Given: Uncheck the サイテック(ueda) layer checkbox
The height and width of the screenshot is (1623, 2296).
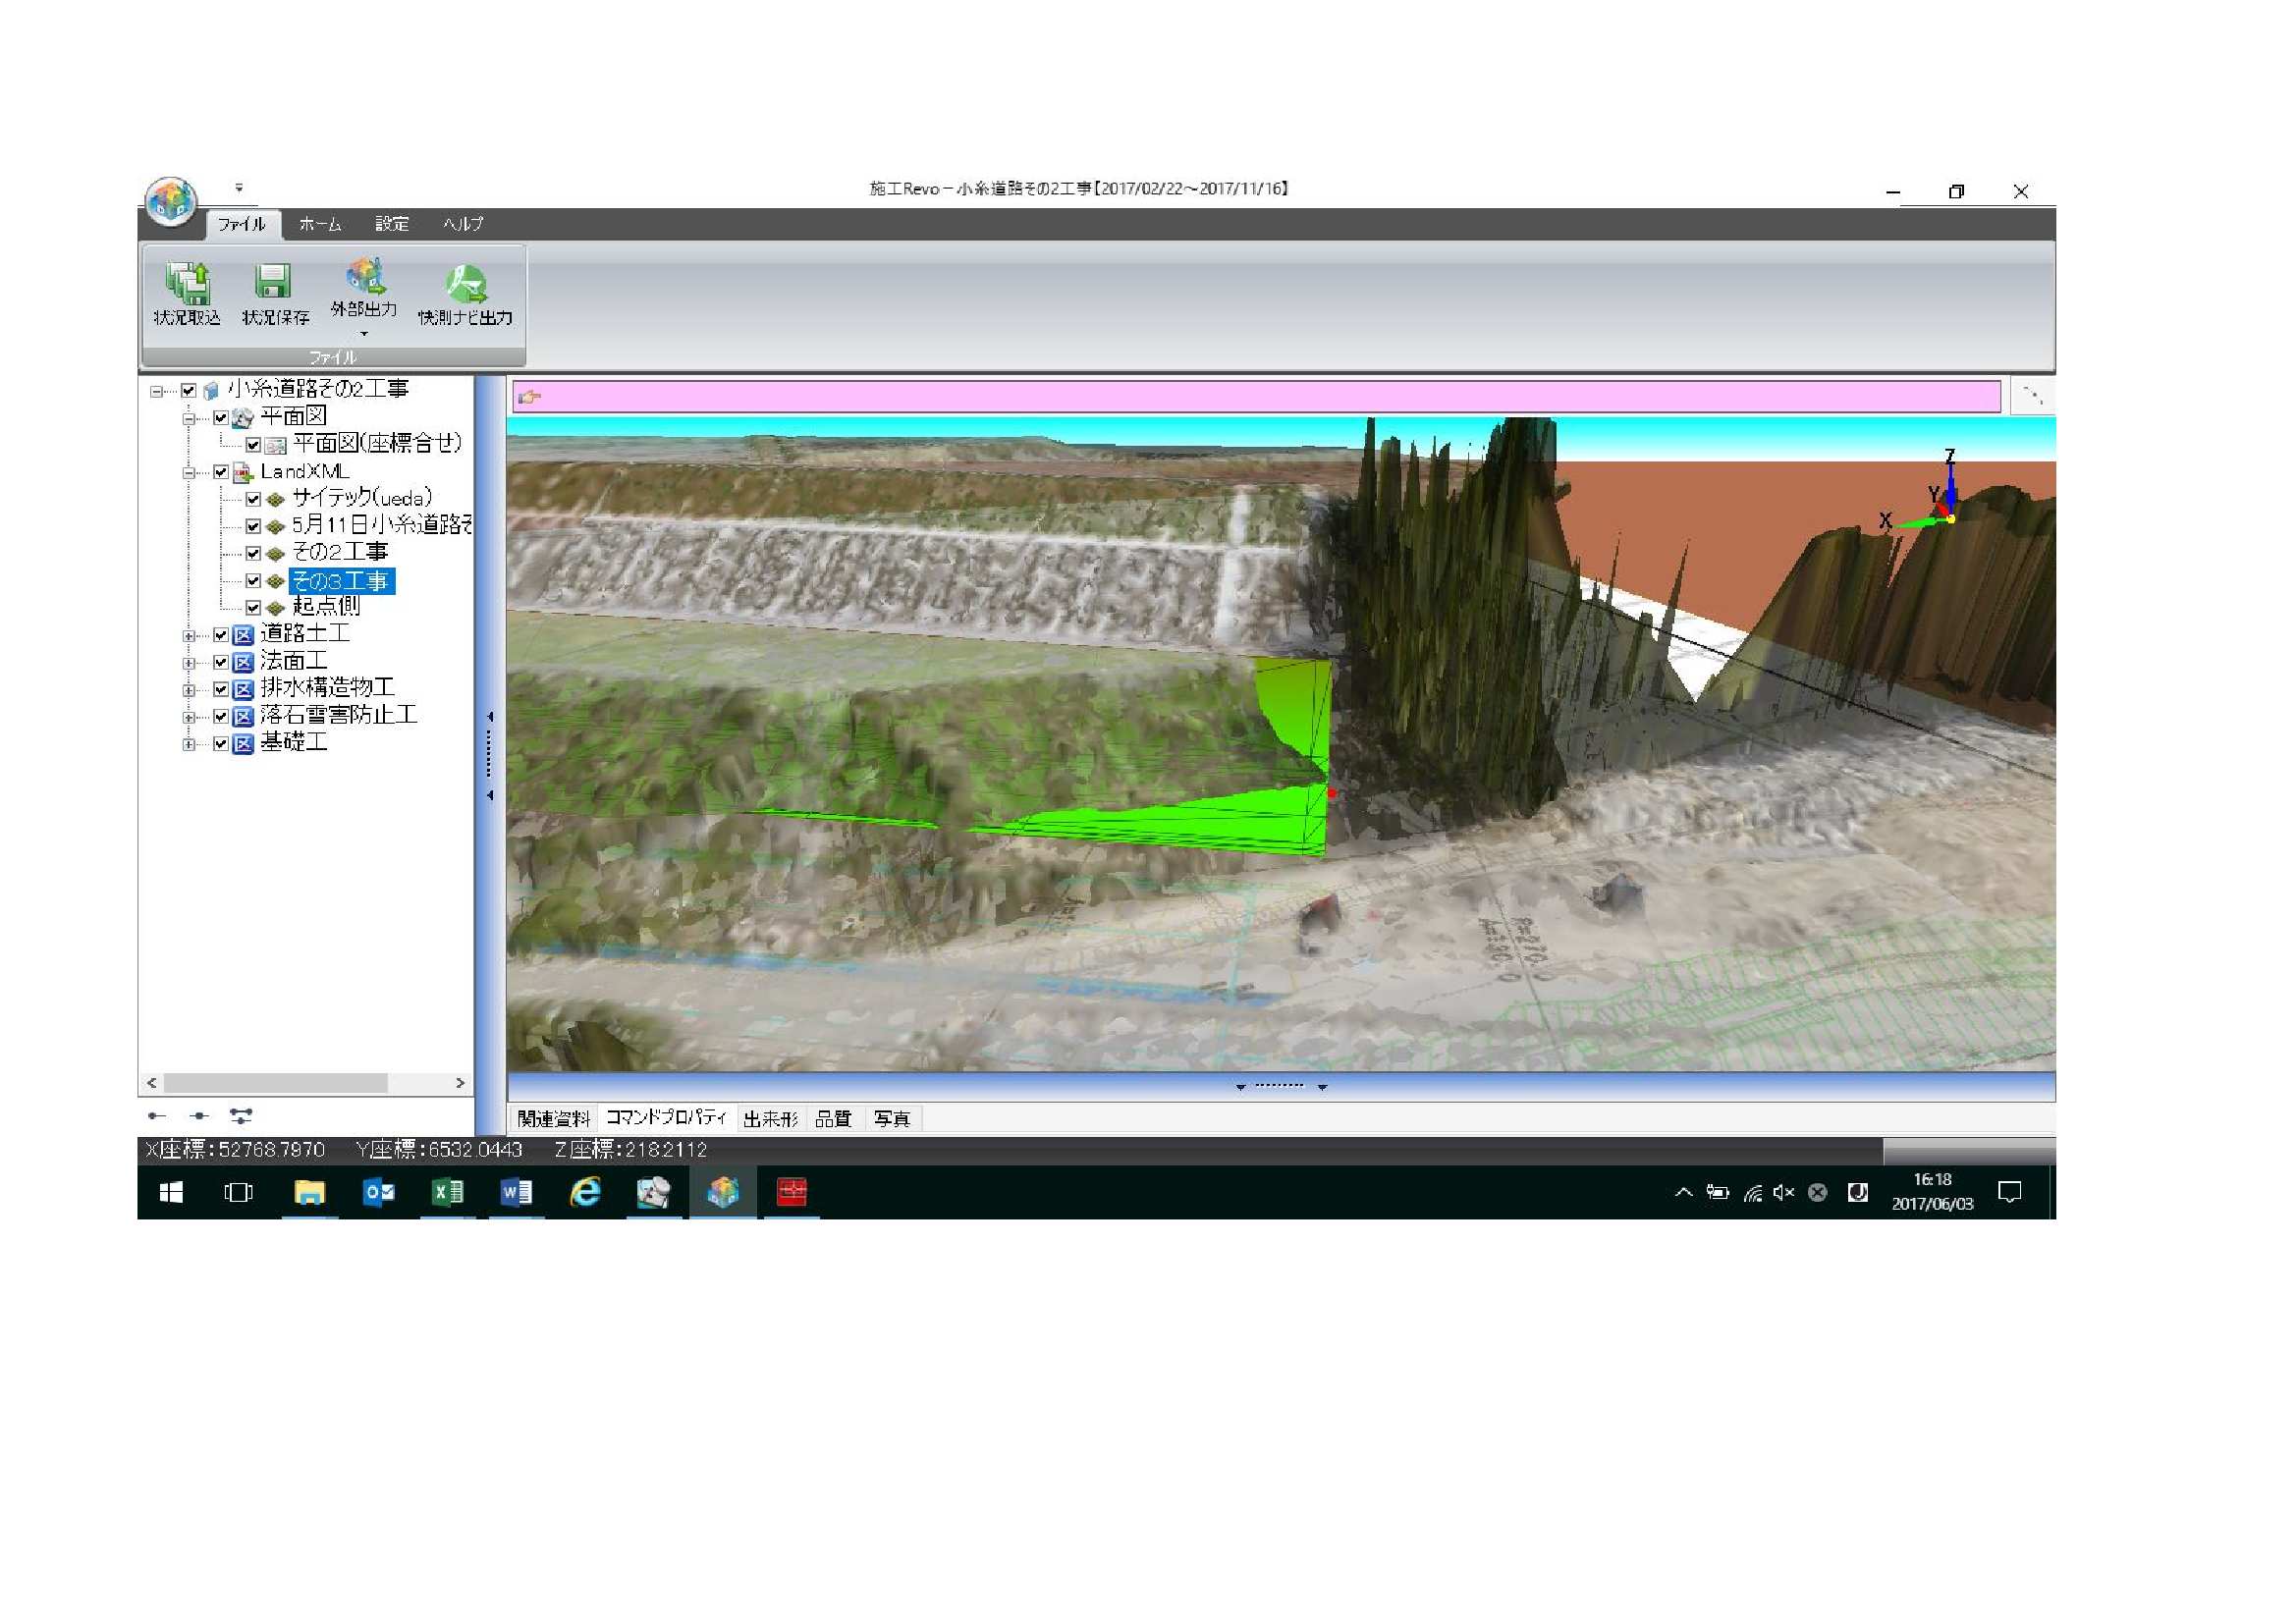Looking at the screenshot, I should tap(253, 499).
